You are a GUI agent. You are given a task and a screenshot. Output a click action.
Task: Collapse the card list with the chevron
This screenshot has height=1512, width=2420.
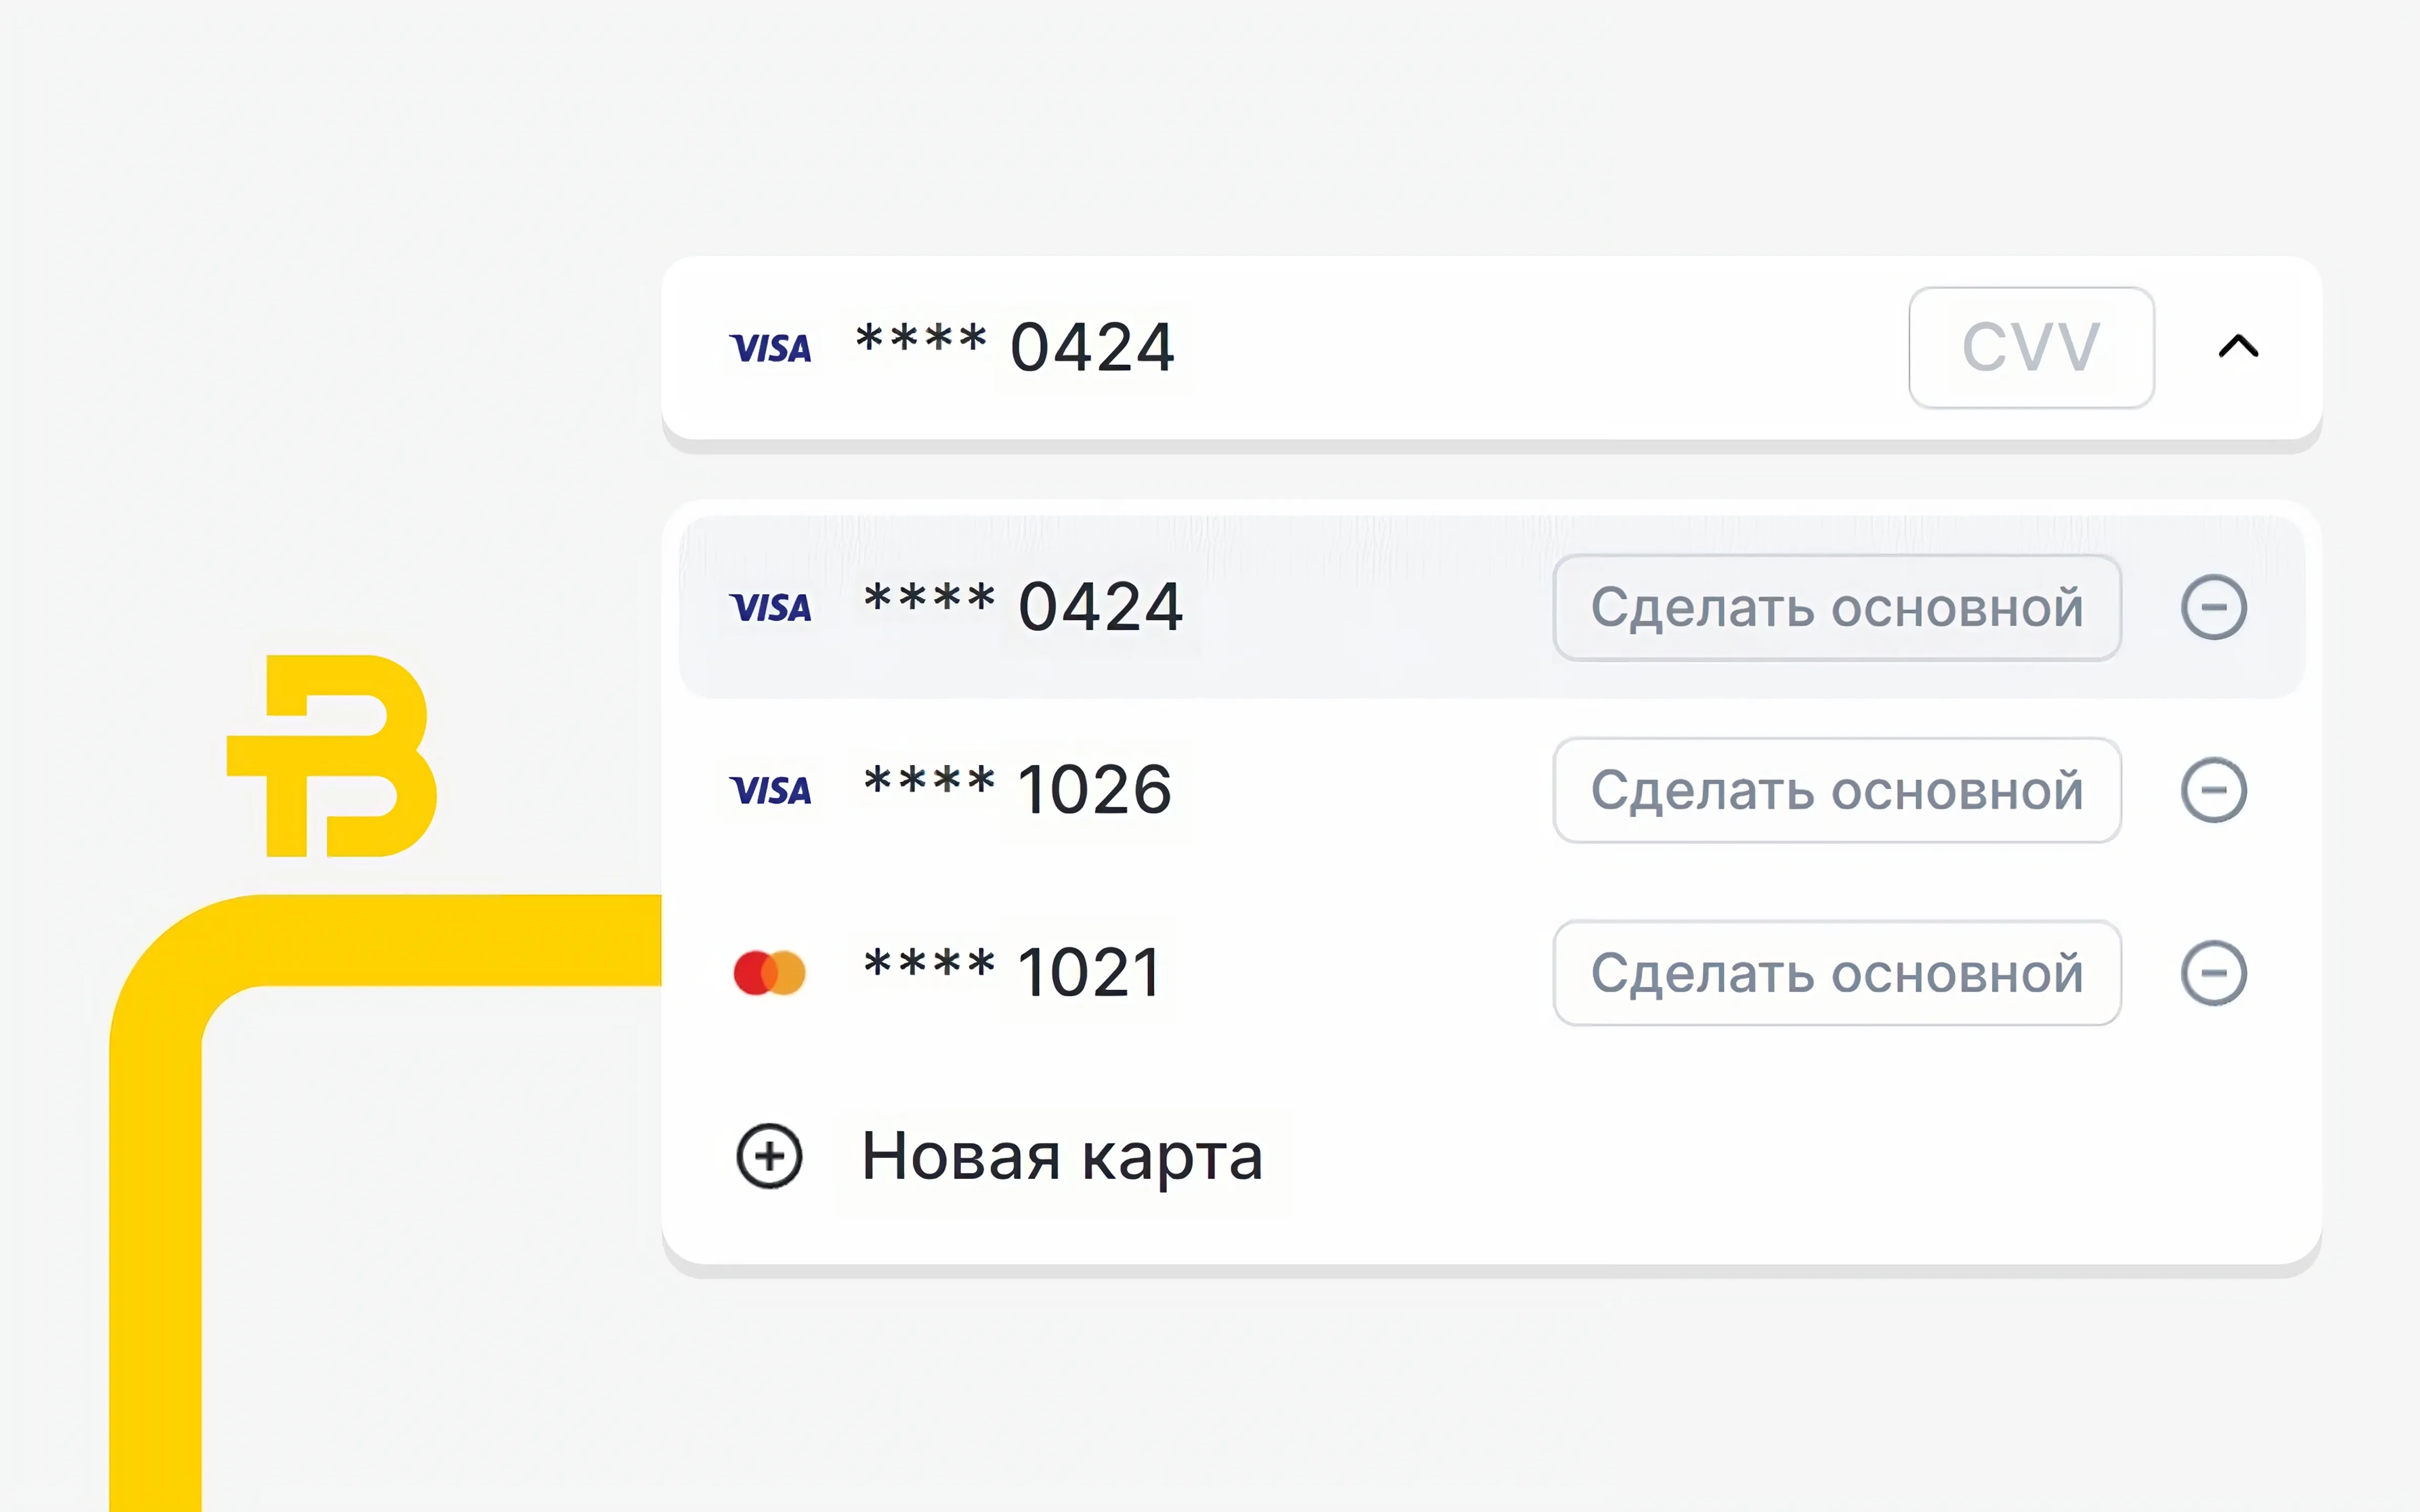[2238, 347]
